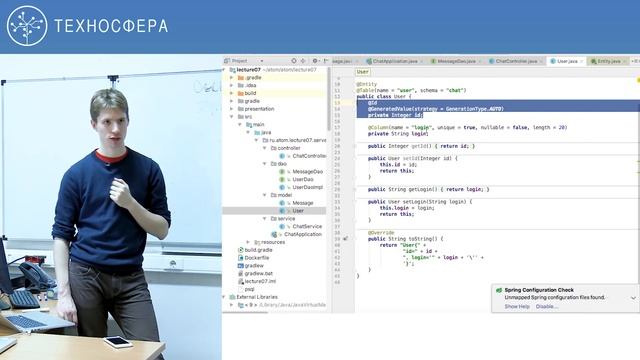Open lecture07.iml file
The width and height of the screenshot is (640, 360).
(260, 281)
